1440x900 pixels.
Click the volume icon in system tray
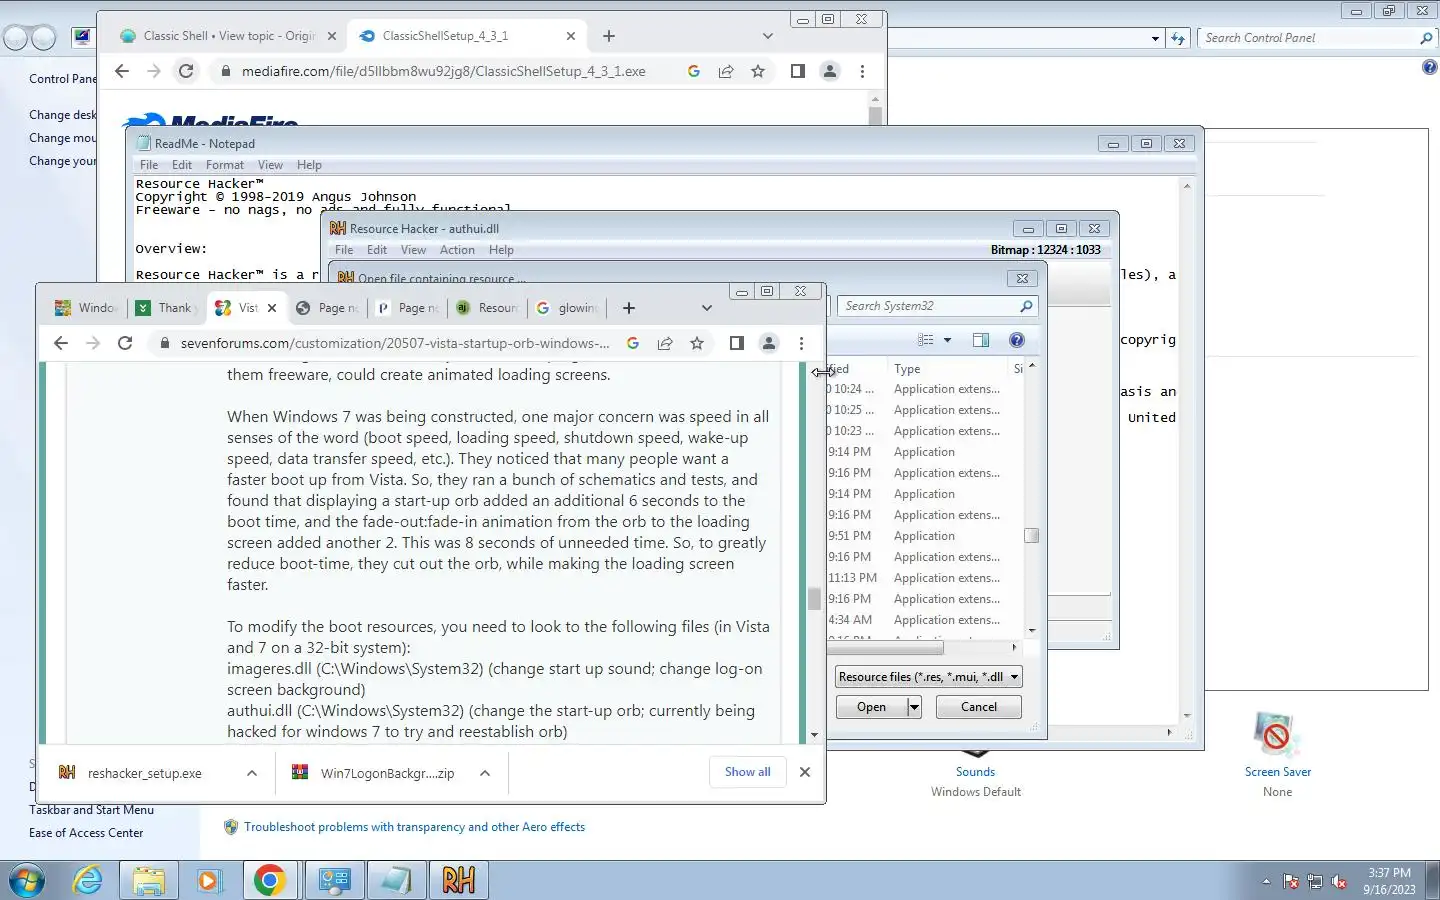tap(1339, 882)
